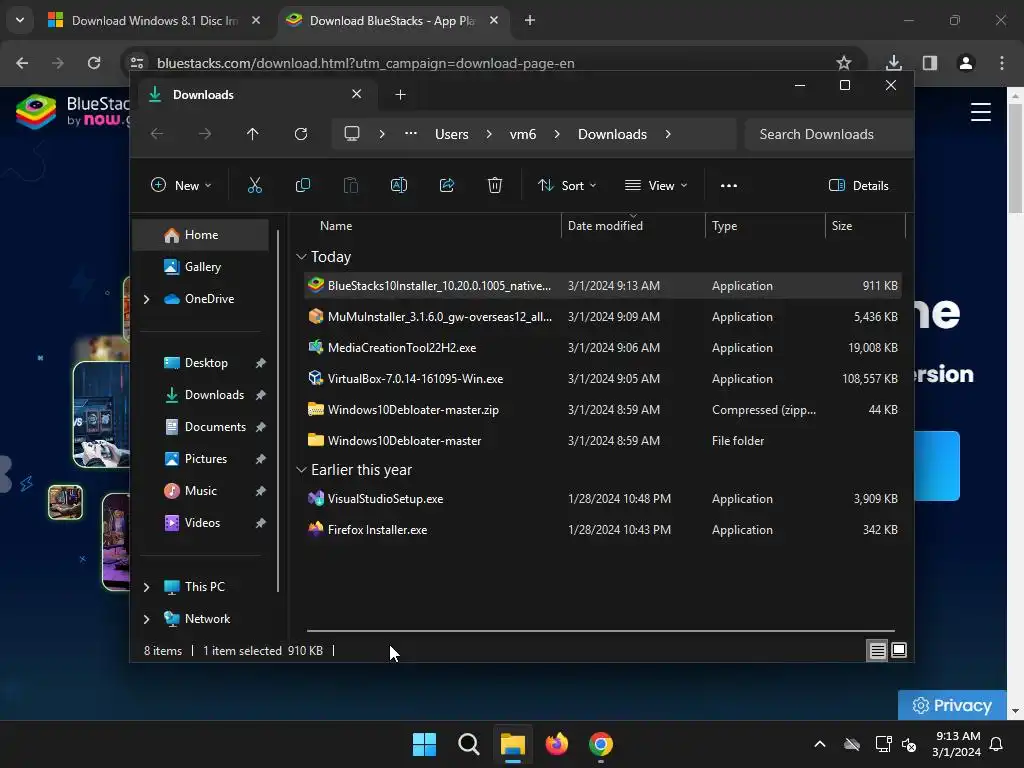This screenshot has width=1024, height=768.
Task: Click the Copy icon in Explorer toolbar
Action: (302, 185)
